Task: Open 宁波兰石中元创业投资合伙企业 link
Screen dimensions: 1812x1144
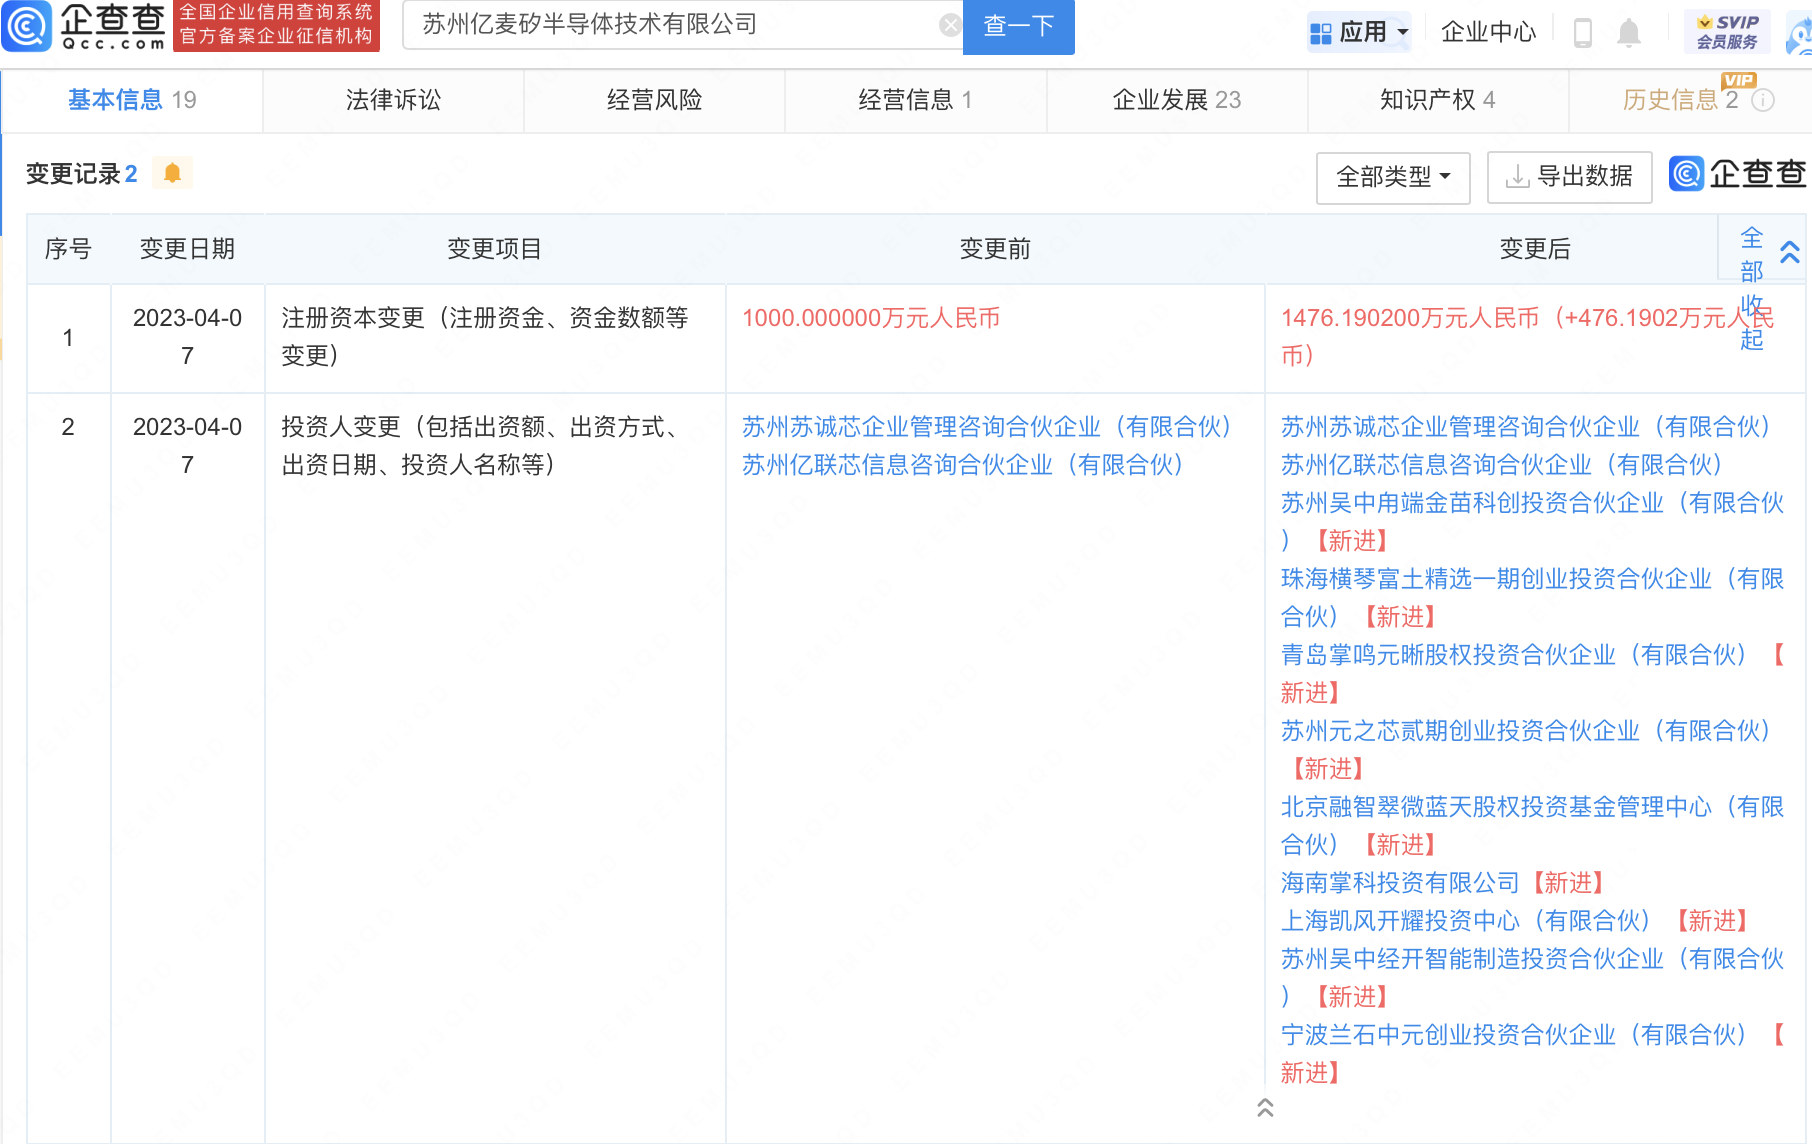Action: pos(1513,1035)
